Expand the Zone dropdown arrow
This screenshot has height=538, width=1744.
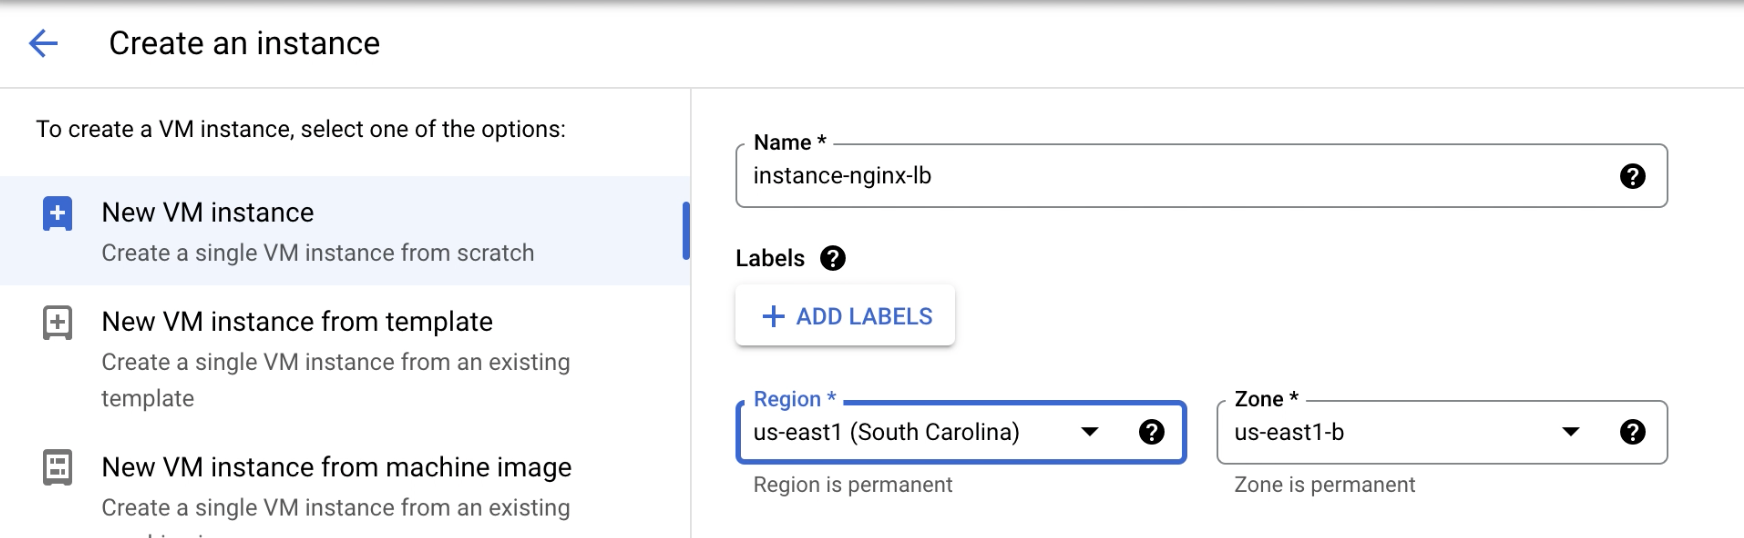tap(1571, 432)
